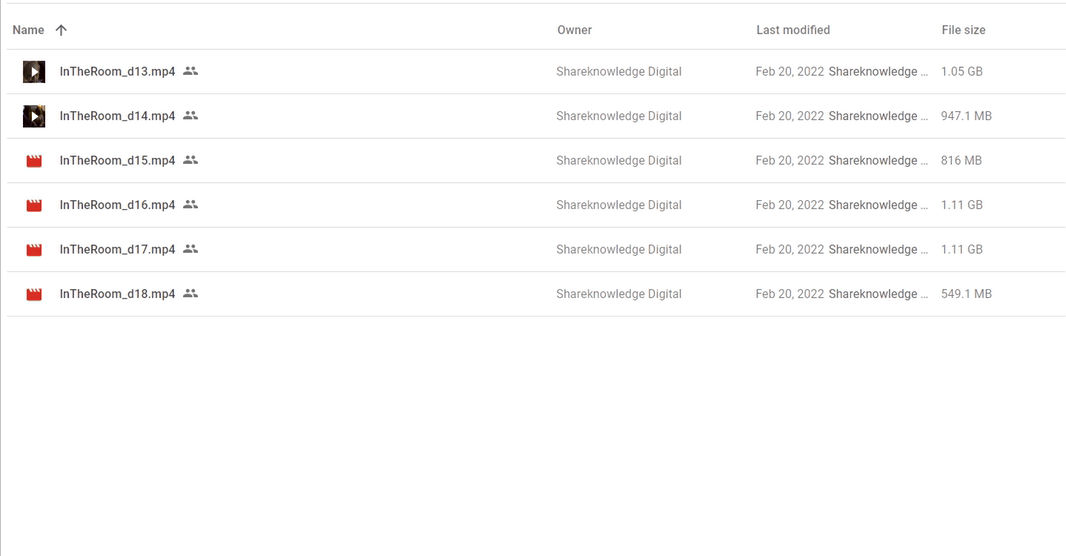Click the red video icon for InTheRoom_d18.mp4
Image resolution: width=1066 pixels, height=556 pixels.
tap(34, 294)
